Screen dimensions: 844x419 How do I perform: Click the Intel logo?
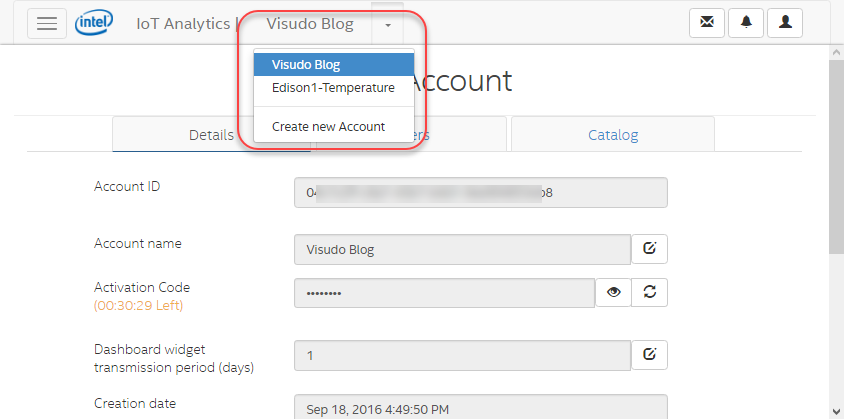93,23
